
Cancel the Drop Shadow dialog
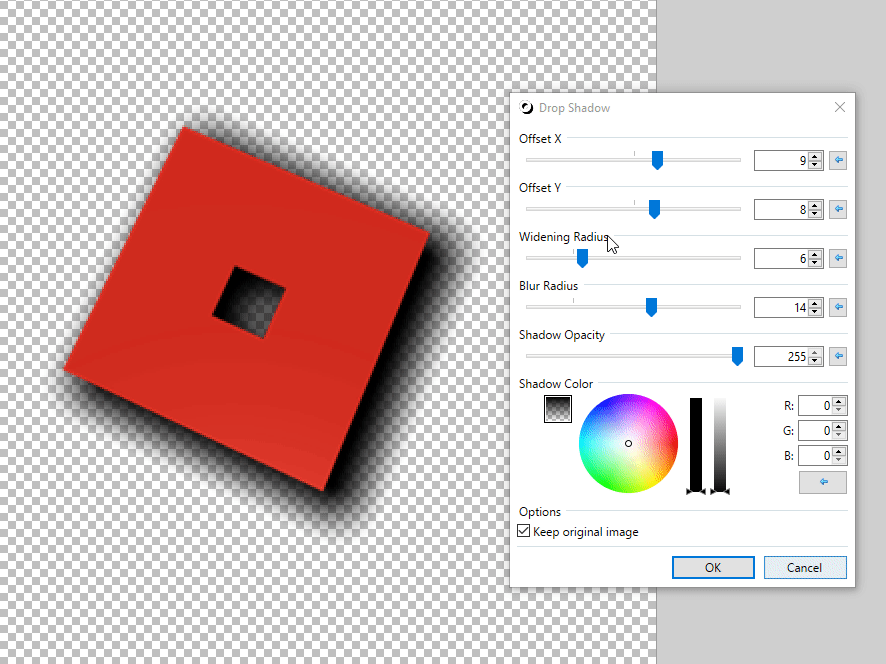tap(805, 567)
